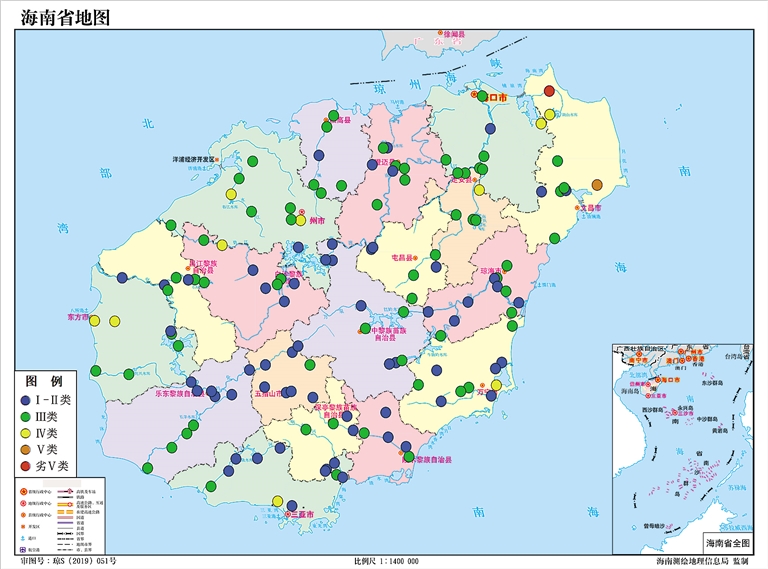
Task: Click the orange Ⅴ类 marker northeast of 文昌市
Action: tap(597, 185)
